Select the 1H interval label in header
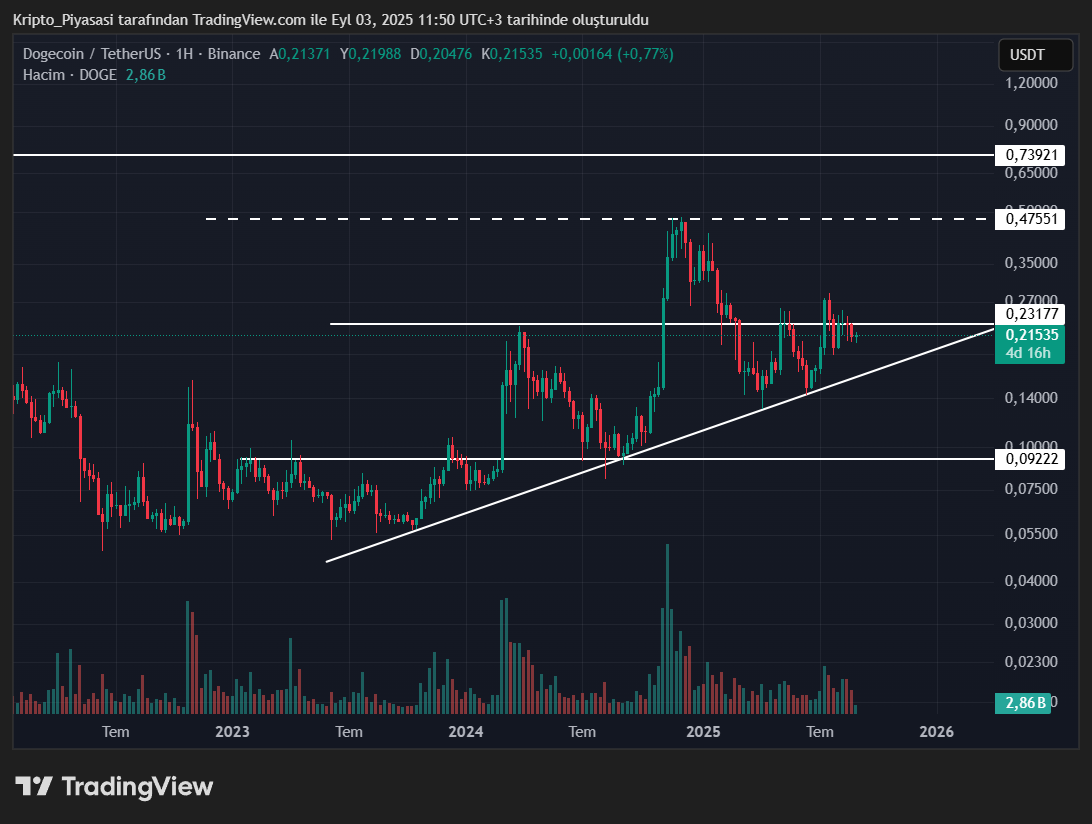This screenshot has height=824, width=1092. (184, 54)
